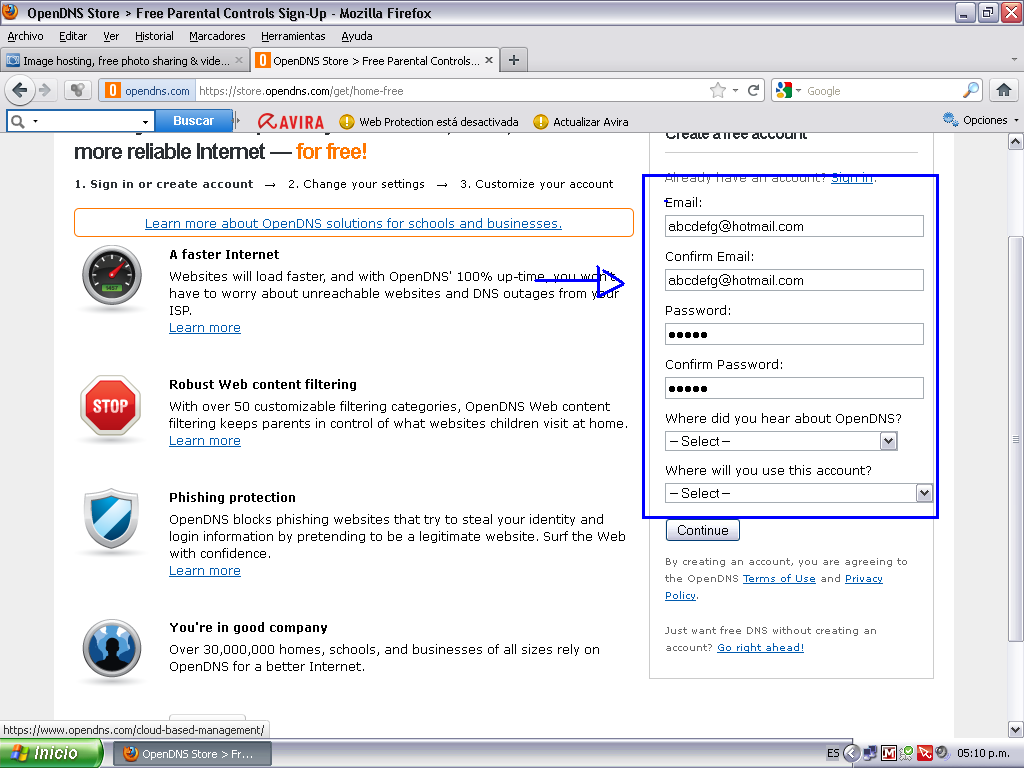This screenshot has height=768, width=1024.
Task: Open the Ver menu
Action: (x=111, y=36)
